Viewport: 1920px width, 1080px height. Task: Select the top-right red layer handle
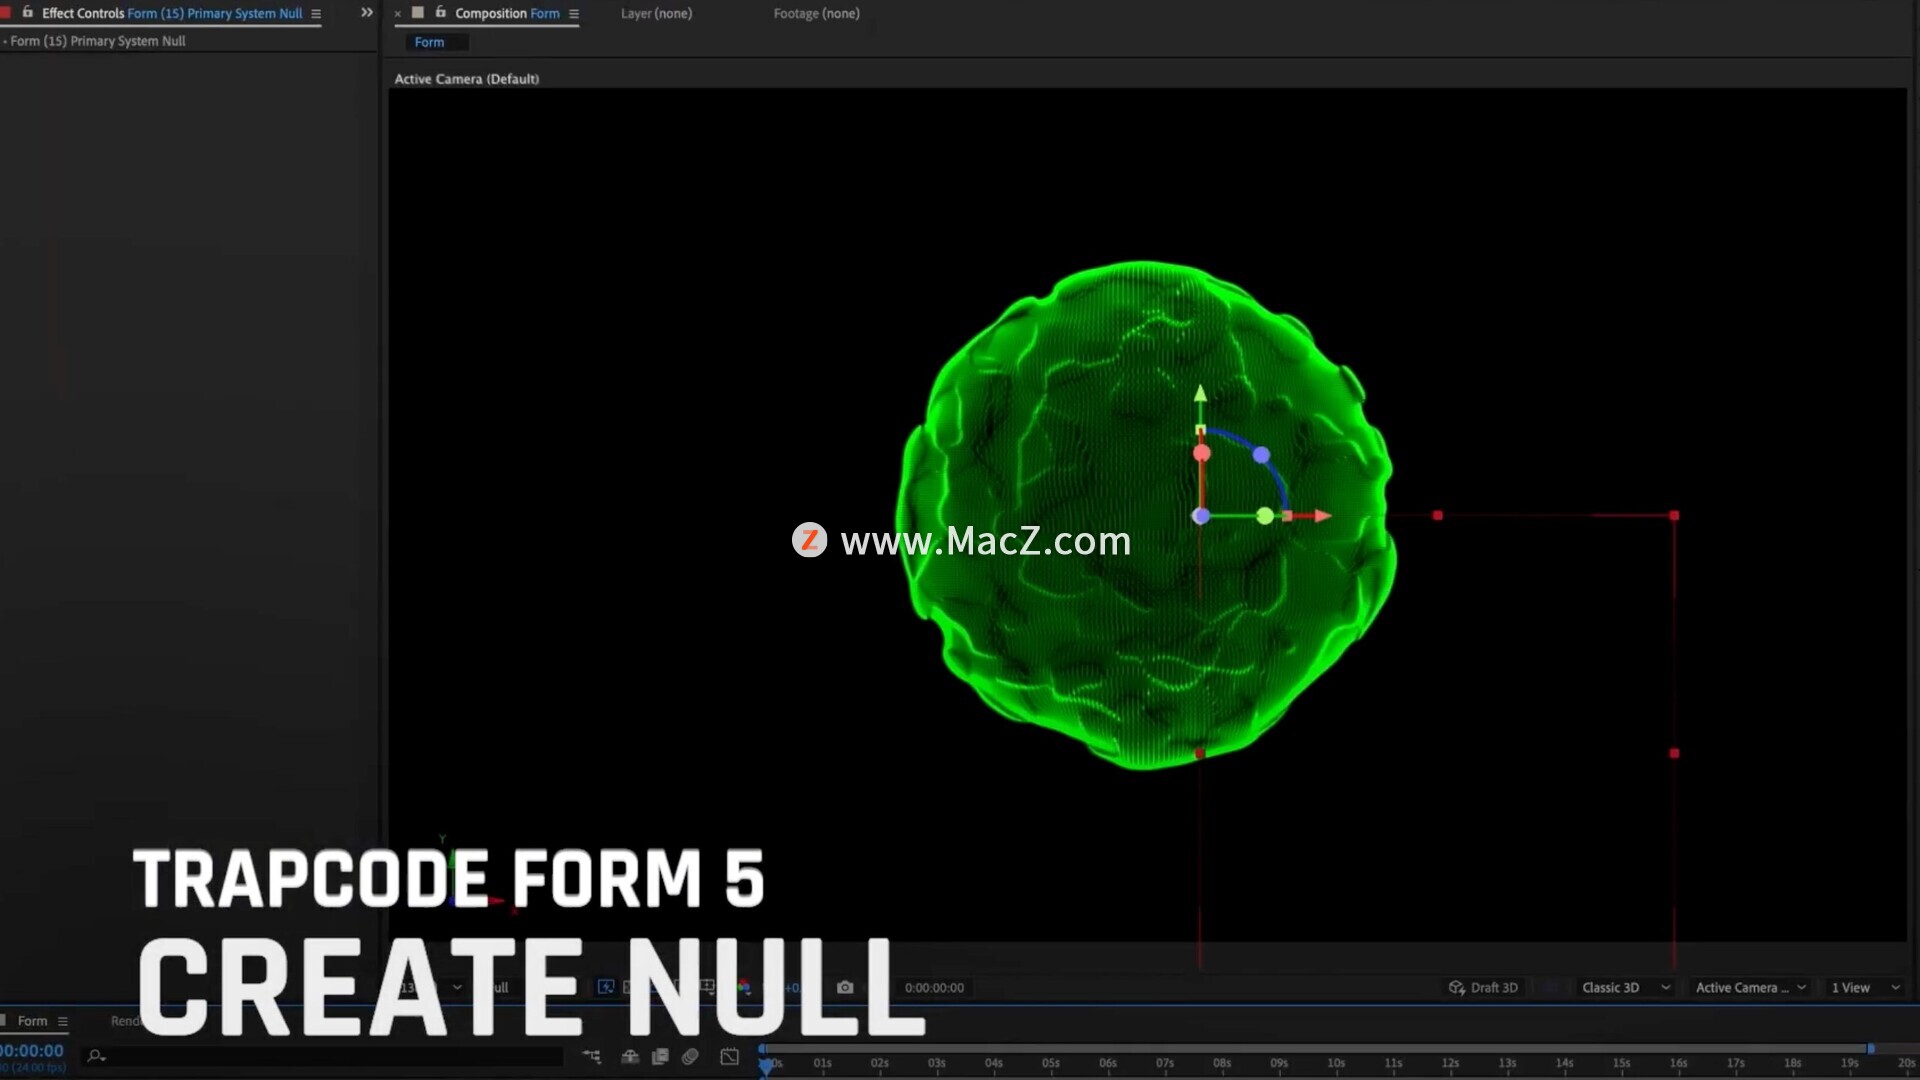point(1674,516)
